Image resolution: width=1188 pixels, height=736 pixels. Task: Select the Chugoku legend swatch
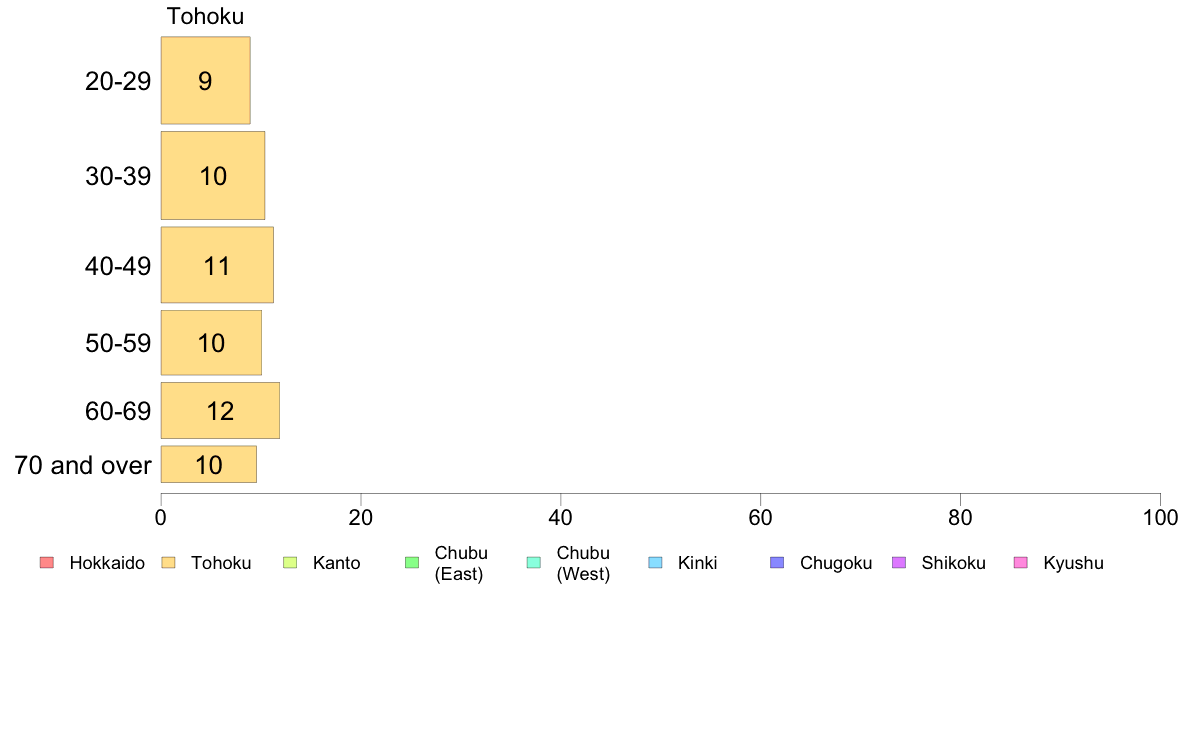pyautogui.click(x=777, y=562)
